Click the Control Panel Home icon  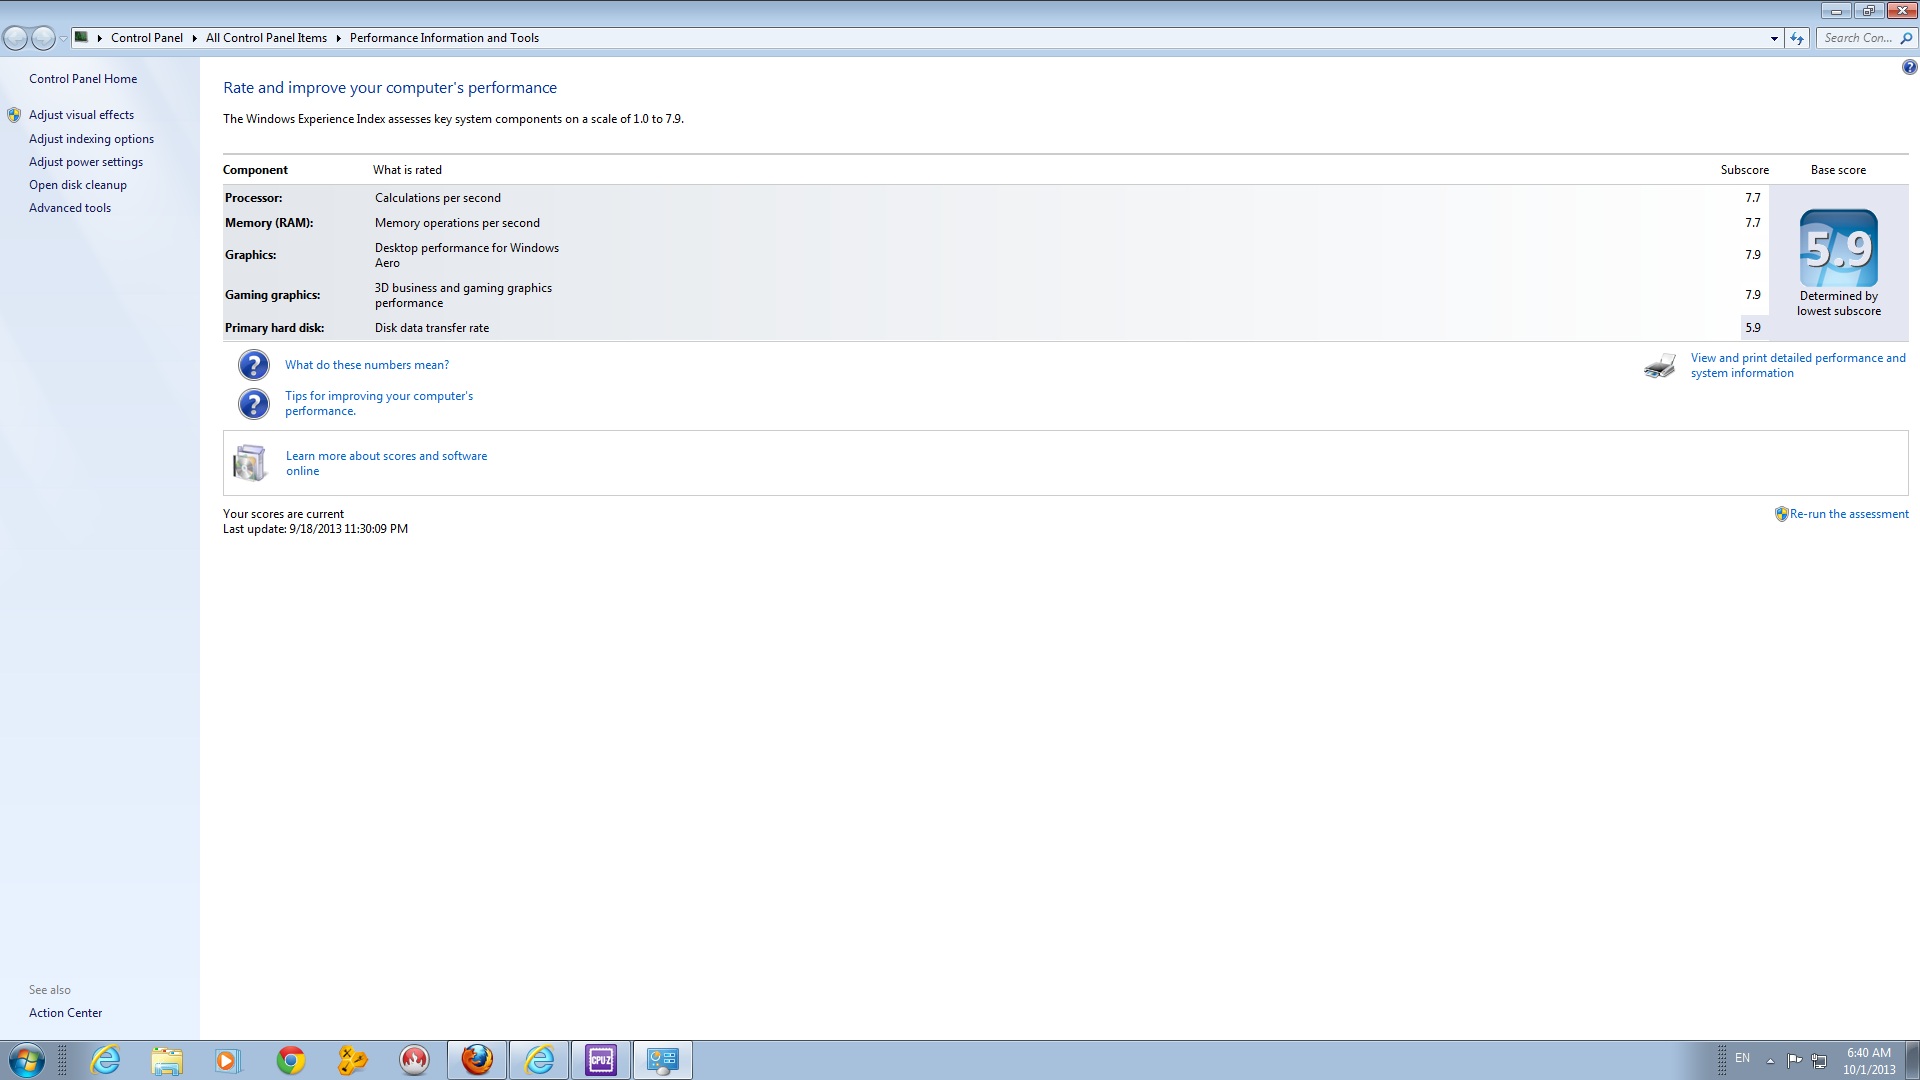click(82, 78)
